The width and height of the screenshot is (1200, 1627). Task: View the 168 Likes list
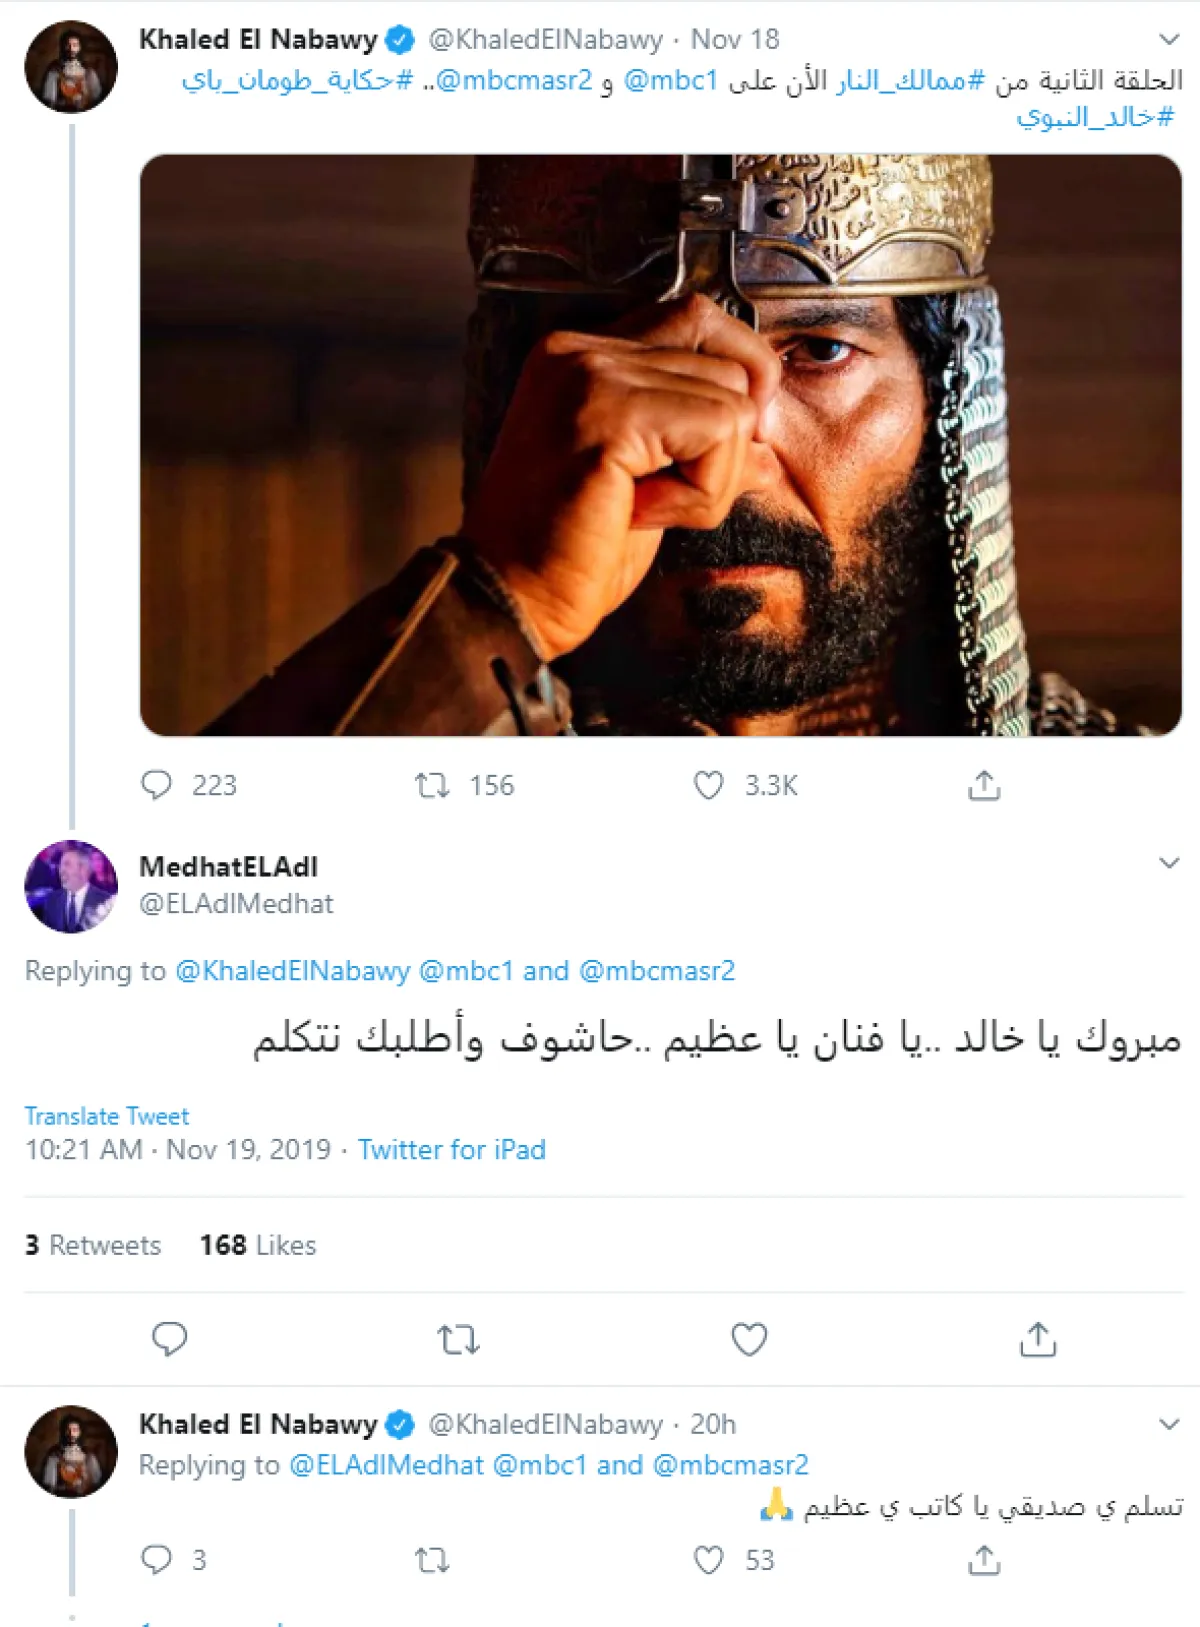tap(258, 1245)
